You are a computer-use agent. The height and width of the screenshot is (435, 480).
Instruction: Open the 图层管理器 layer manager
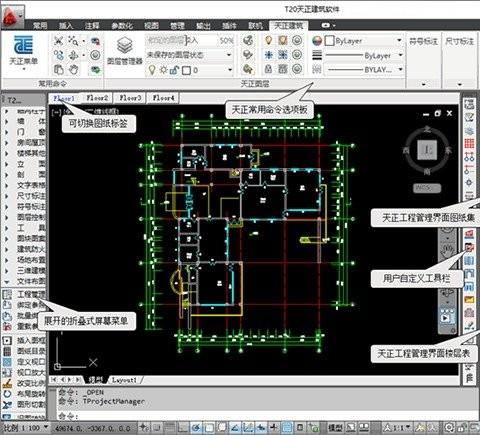pos(125,51)
